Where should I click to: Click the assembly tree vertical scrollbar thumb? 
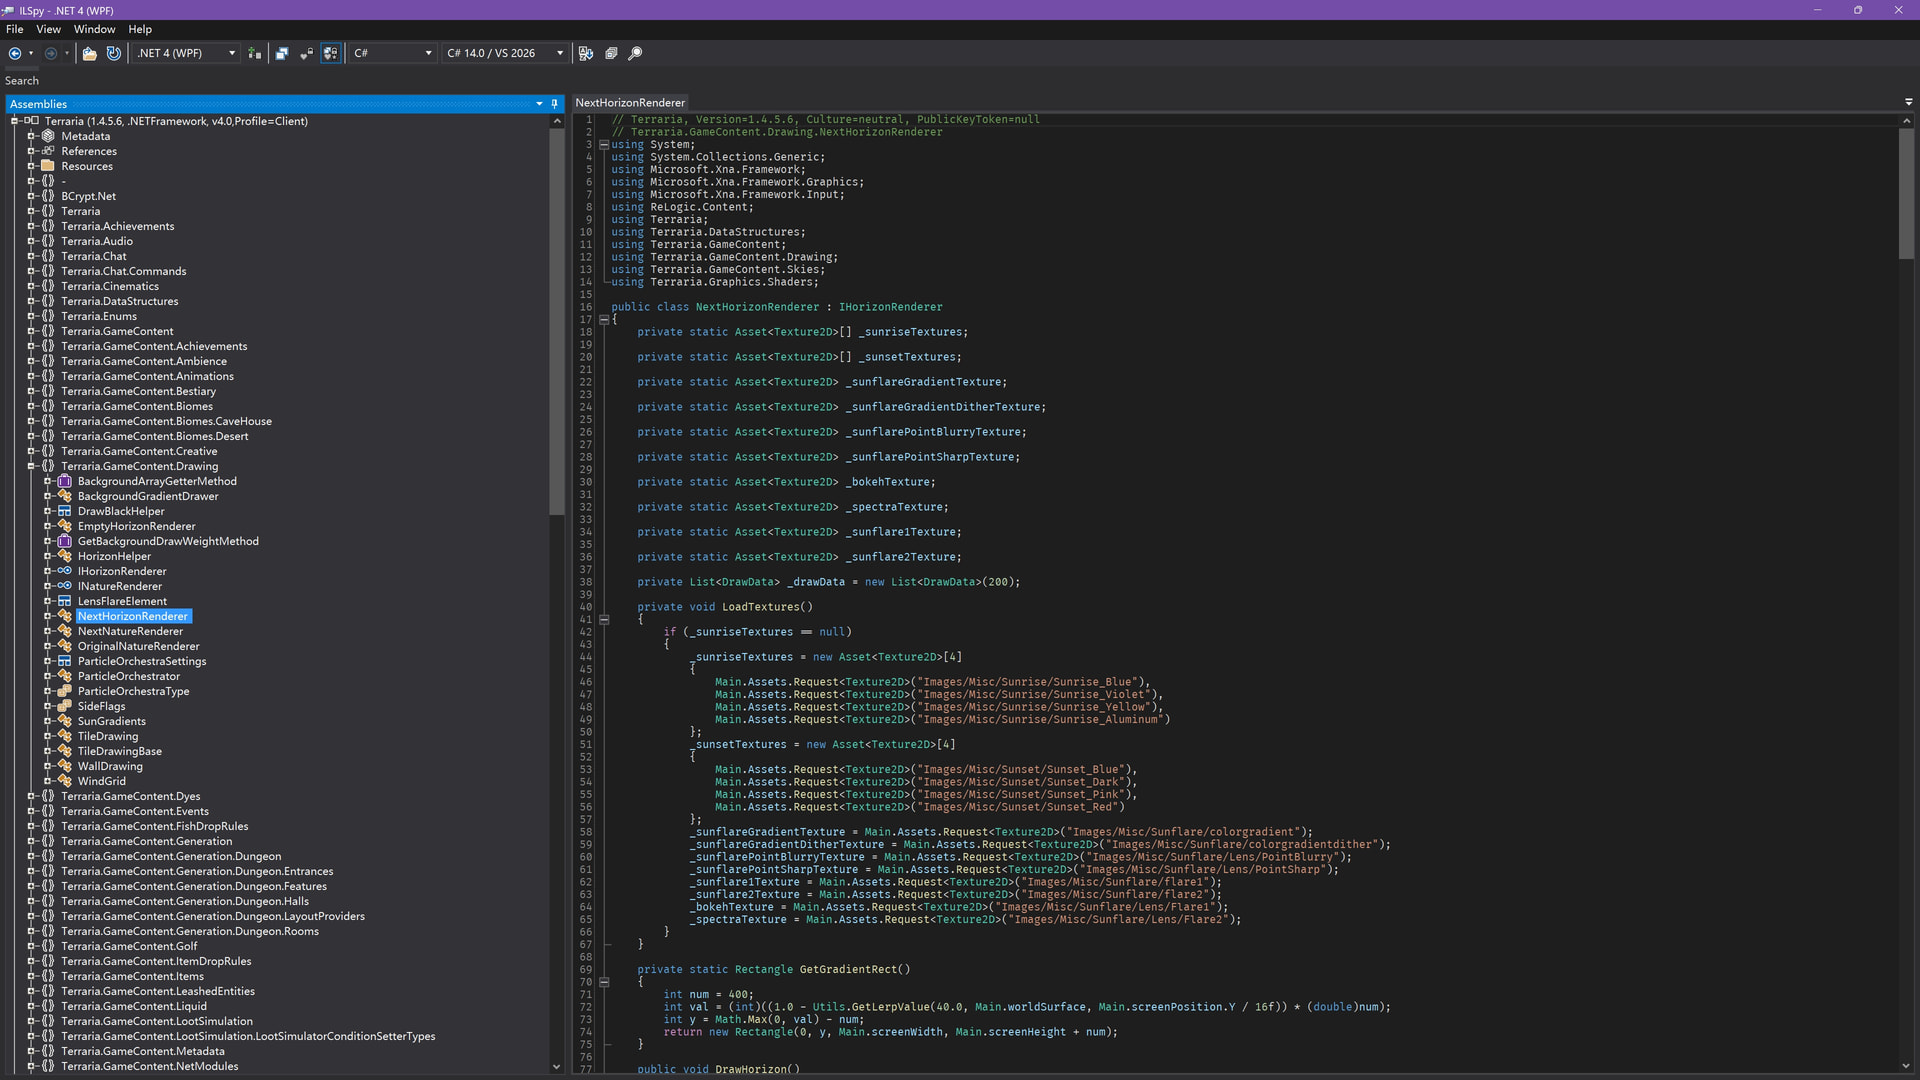click(x=557, y=321)
